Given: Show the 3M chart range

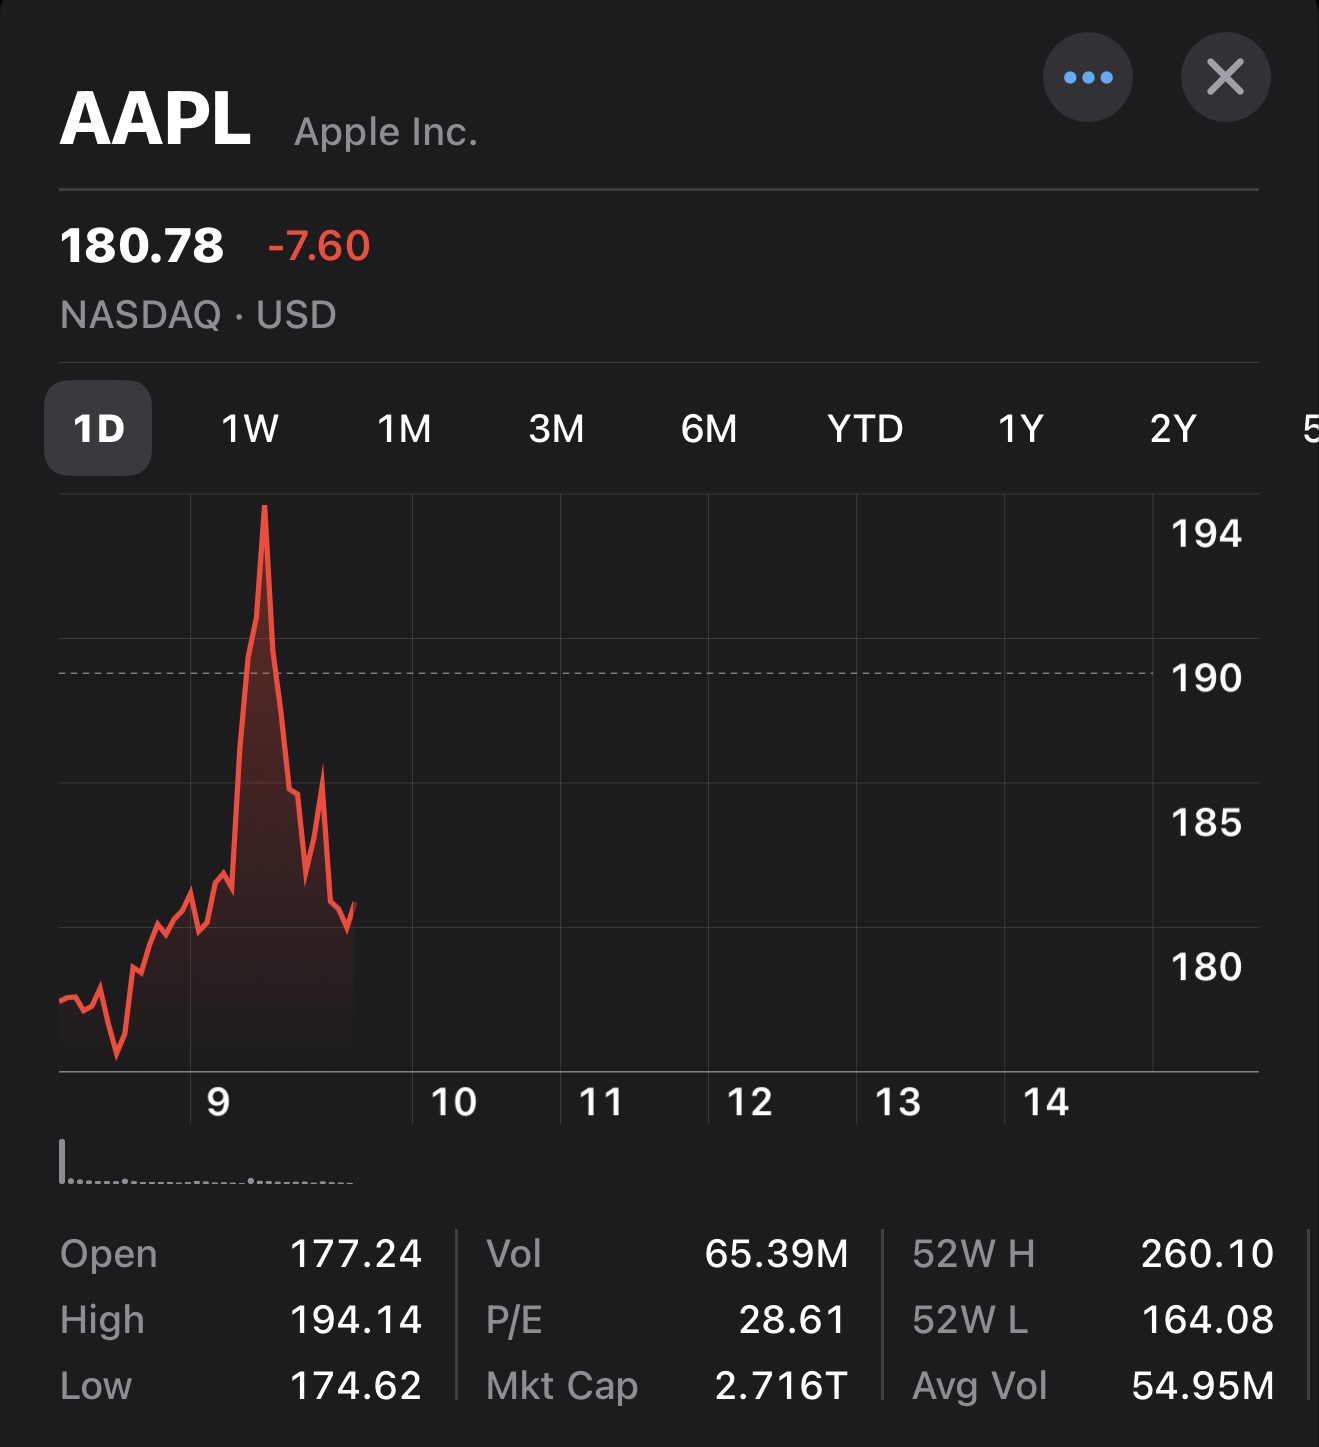Looking at the screenshot, I should [556, 429].
